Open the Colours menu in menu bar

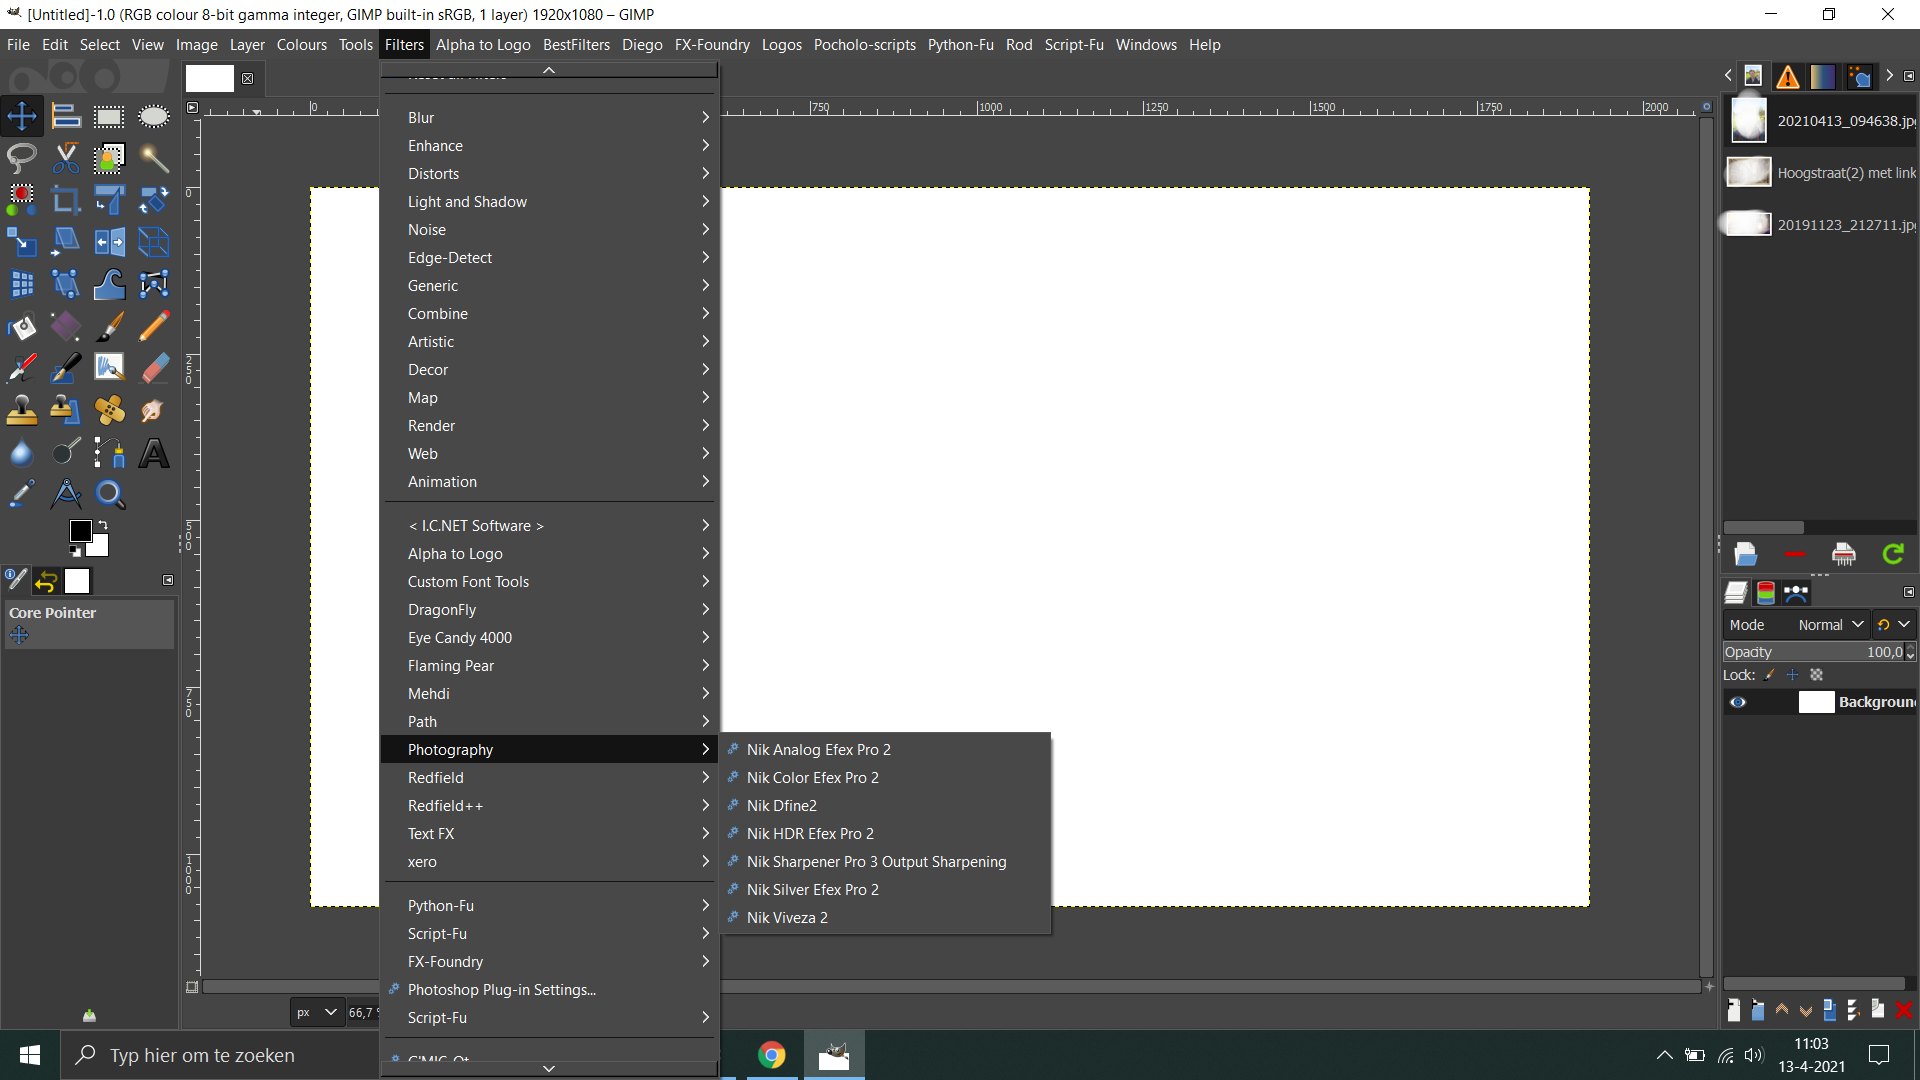coord(302,45)
